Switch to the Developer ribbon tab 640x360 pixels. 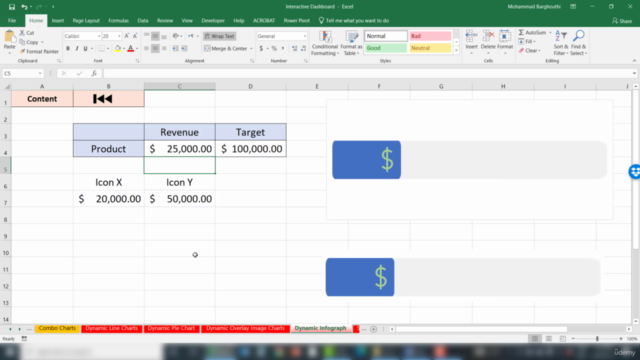[x=213, y=20]
